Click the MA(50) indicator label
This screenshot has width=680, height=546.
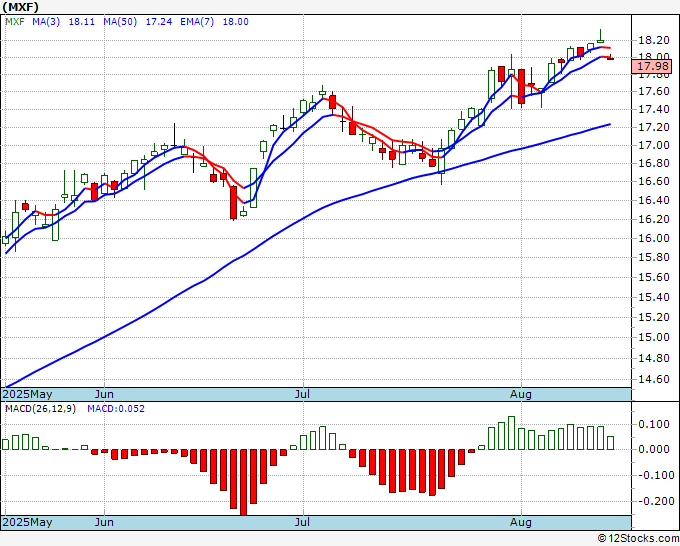coord(120,22)
